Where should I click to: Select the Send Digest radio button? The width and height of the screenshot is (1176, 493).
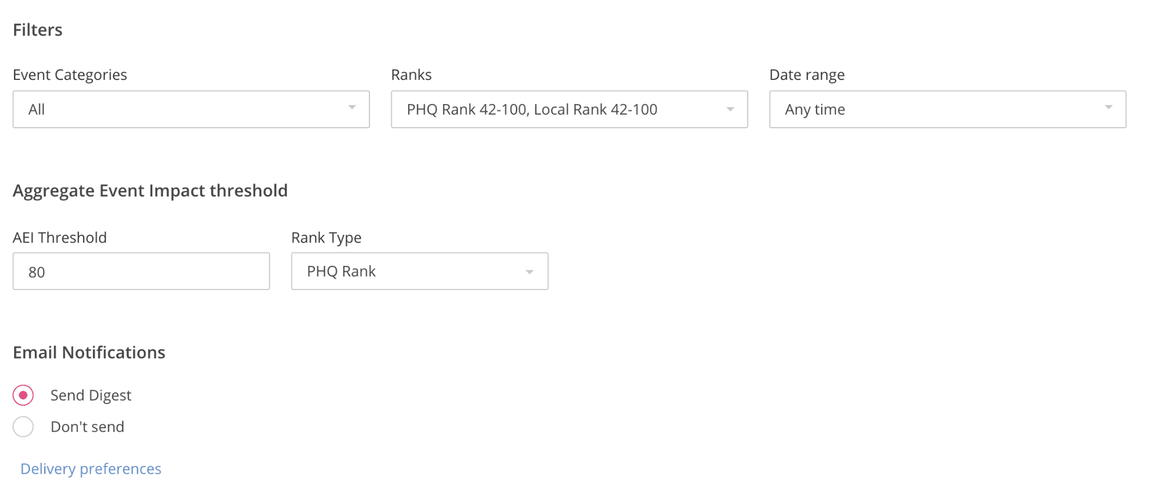coord(23,395)
